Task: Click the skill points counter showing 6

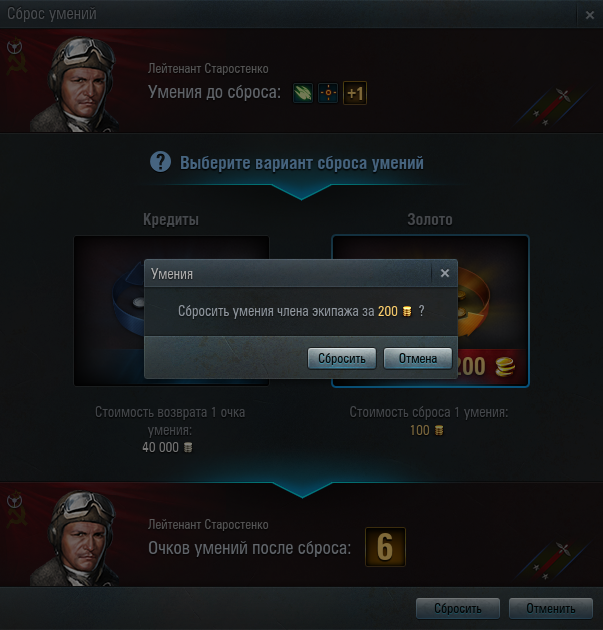Action: click(x=385, y=547)
